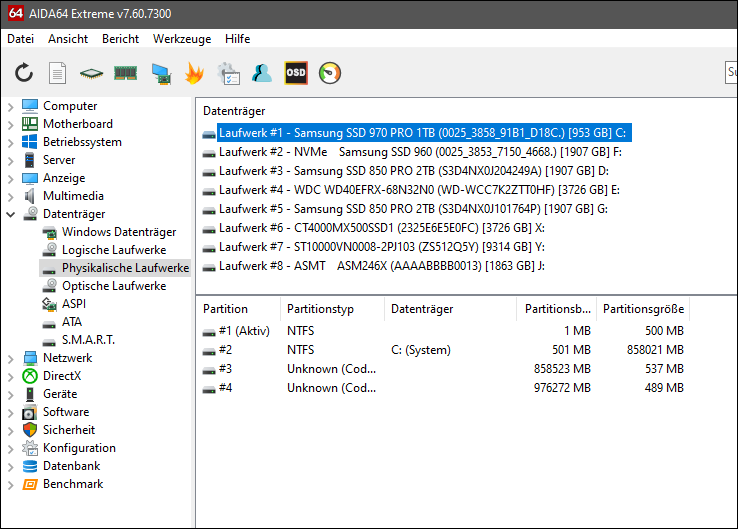This screenshot has height=529, width=738.
Task: Open the Werkzeuge menu
Action: pos(182,39)
